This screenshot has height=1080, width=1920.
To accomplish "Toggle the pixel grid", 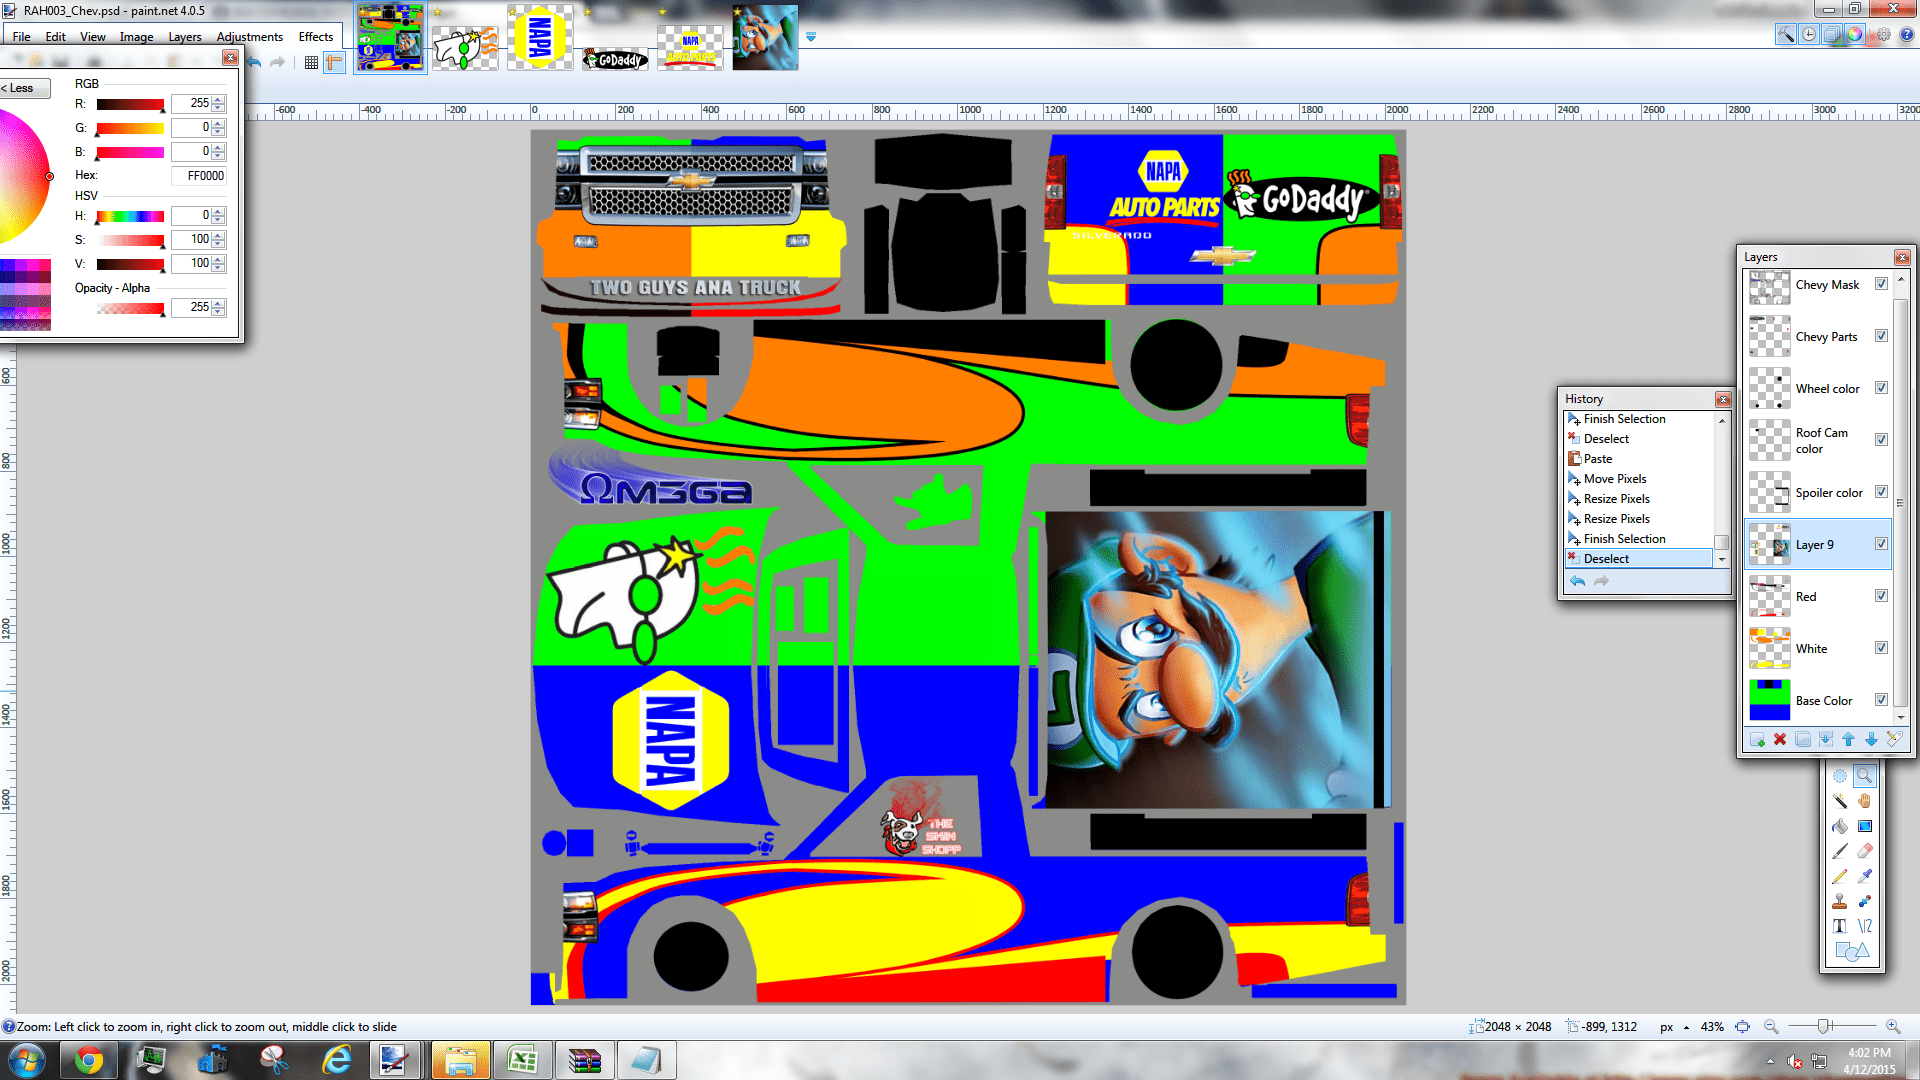I will (311, 62).
